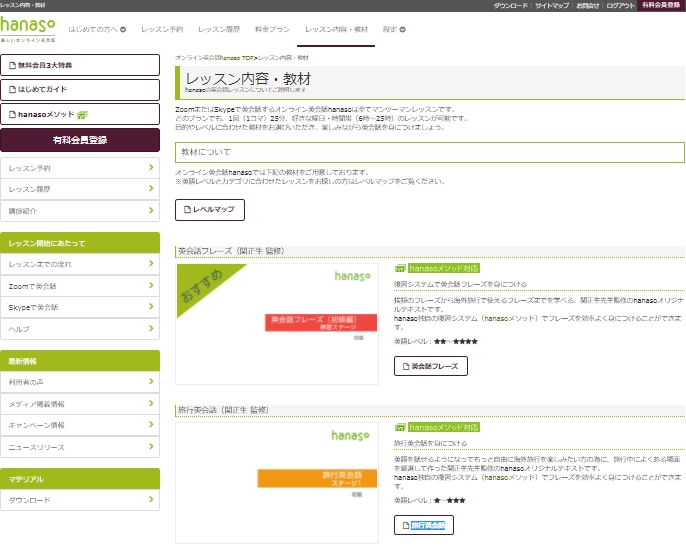Click 英会話フレーズ textbook thumbnail image
The height and width of the screenshot is (554, 686).
(277, 324)
